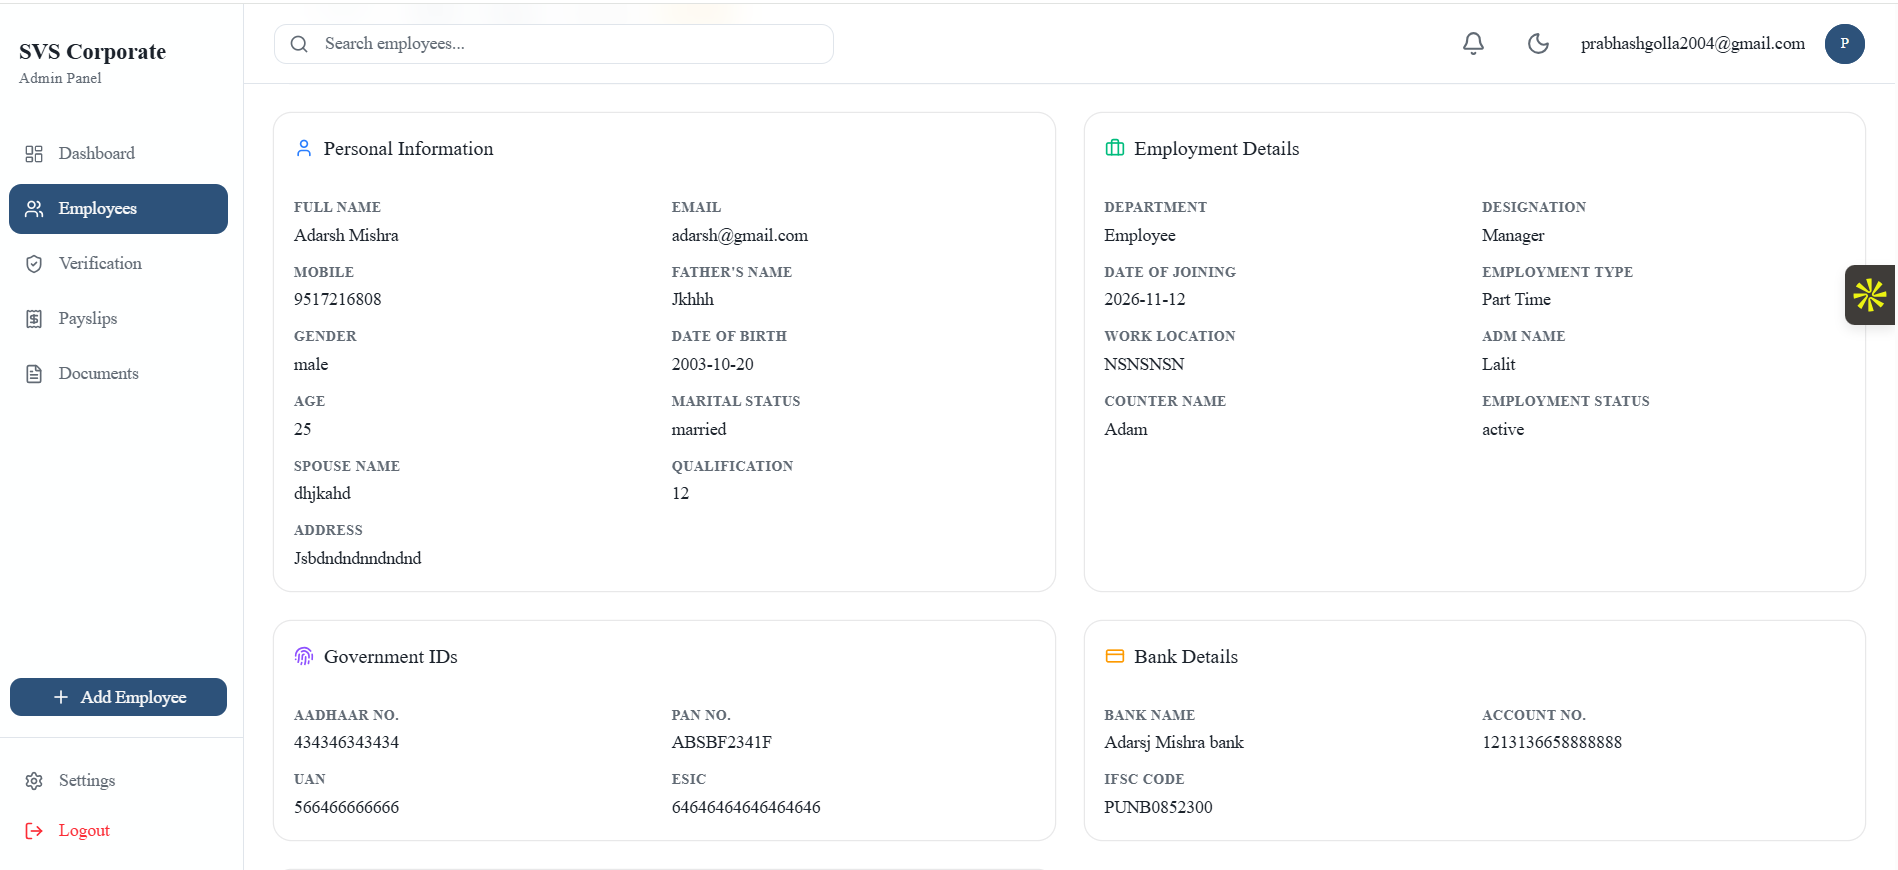Open the yellow asterisk side widget
This screenshot has width=1898, height=870.
click(1870, 295)
